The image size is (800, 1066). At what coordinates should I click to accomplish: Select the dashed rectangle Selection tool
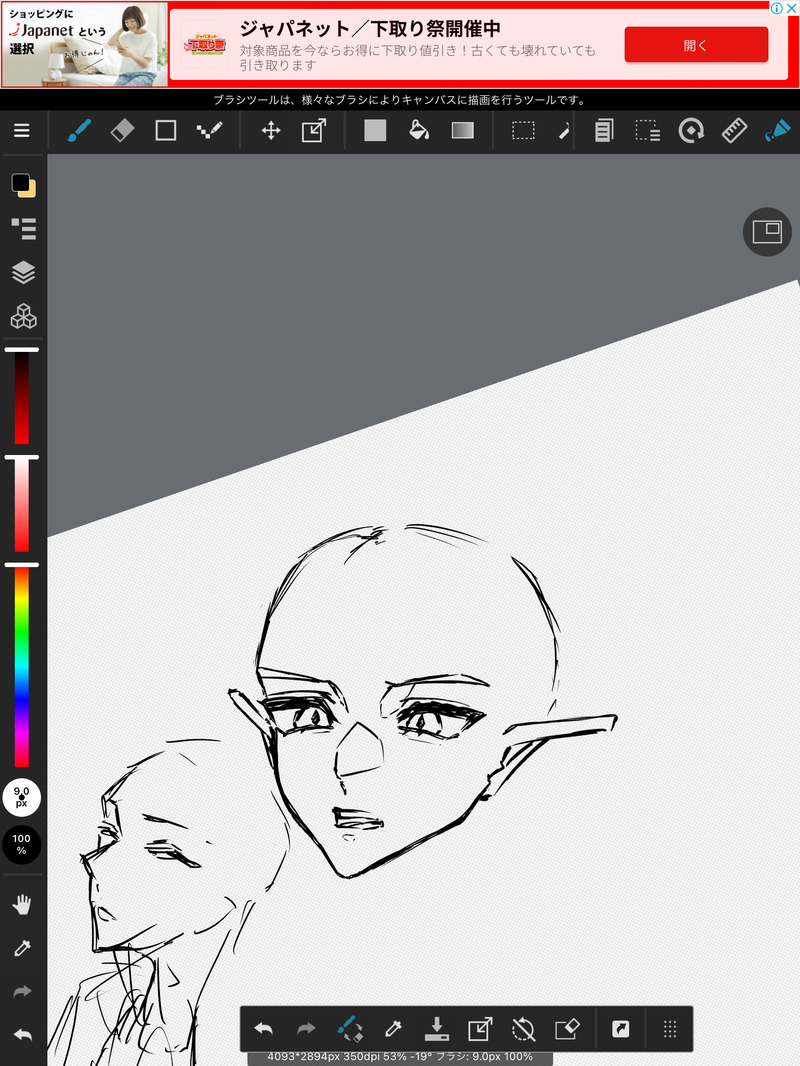[523, 131]
